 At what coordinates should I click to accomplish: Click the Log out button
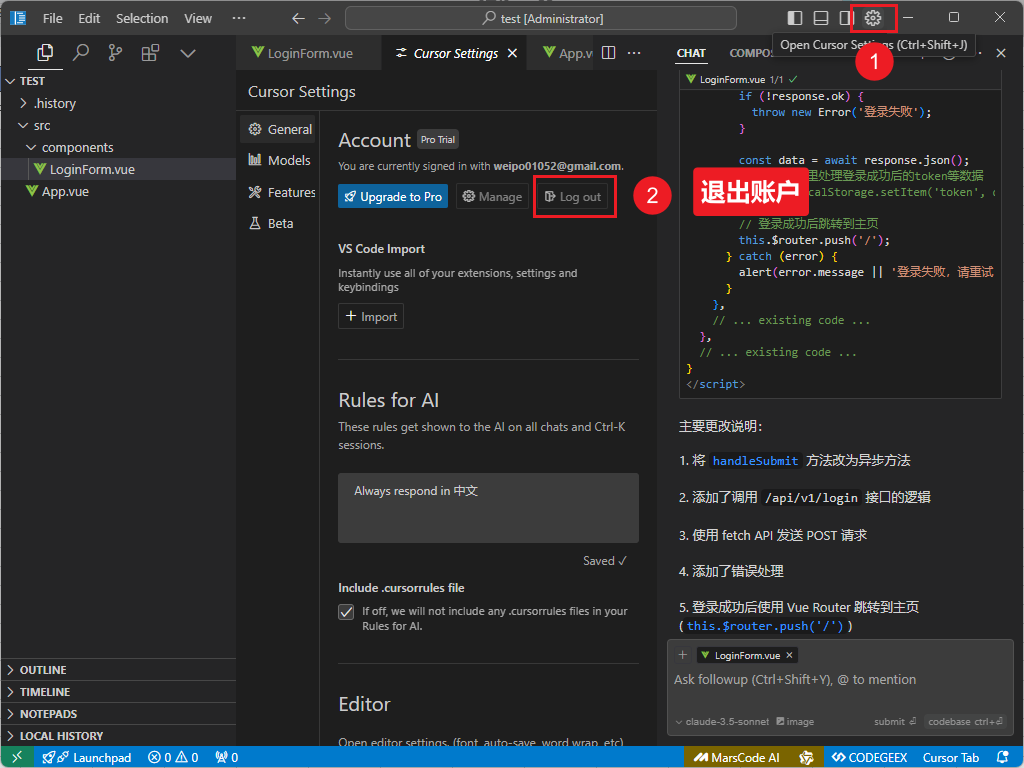click(573, 197)
